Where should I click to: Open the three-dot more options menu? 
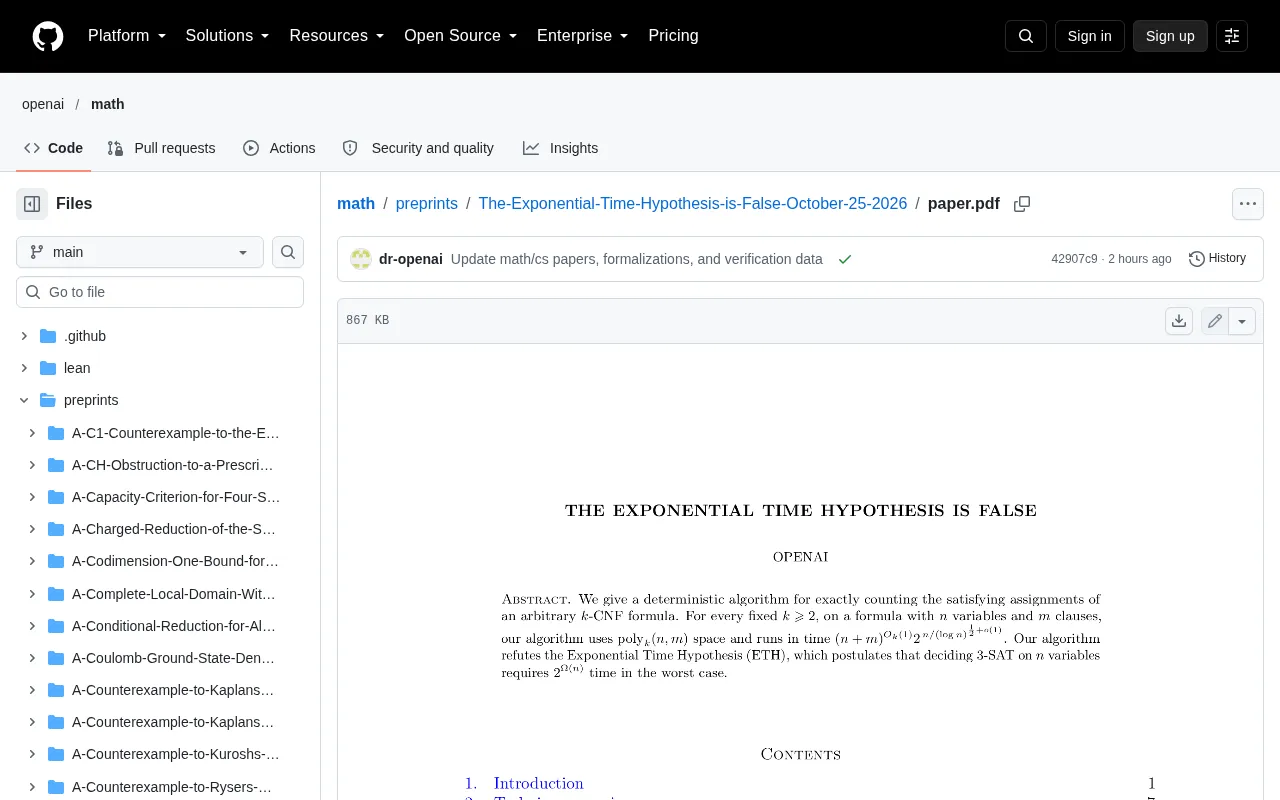pyautogui.click(x=1248, y=204)
